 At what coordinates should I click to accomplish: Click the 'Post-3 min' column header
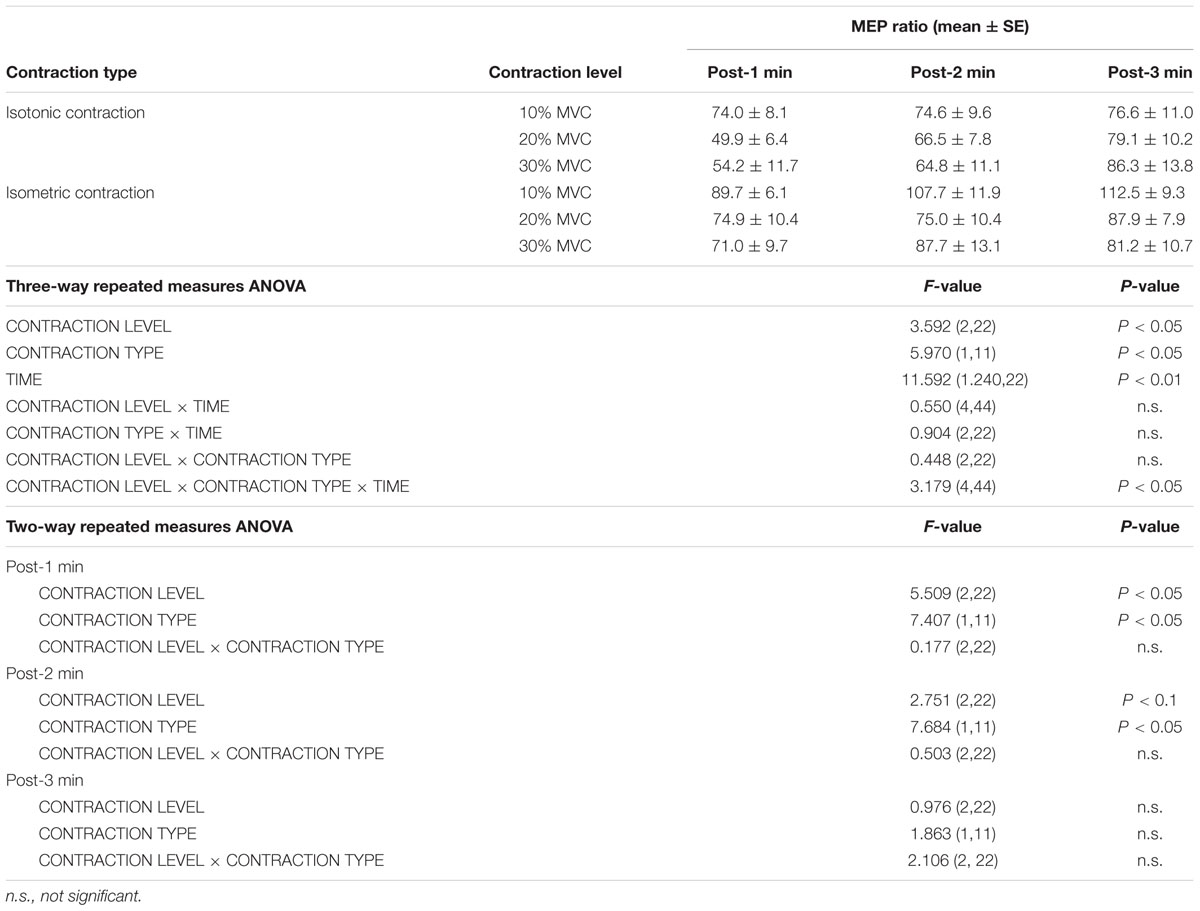(x=1150, y=73)
